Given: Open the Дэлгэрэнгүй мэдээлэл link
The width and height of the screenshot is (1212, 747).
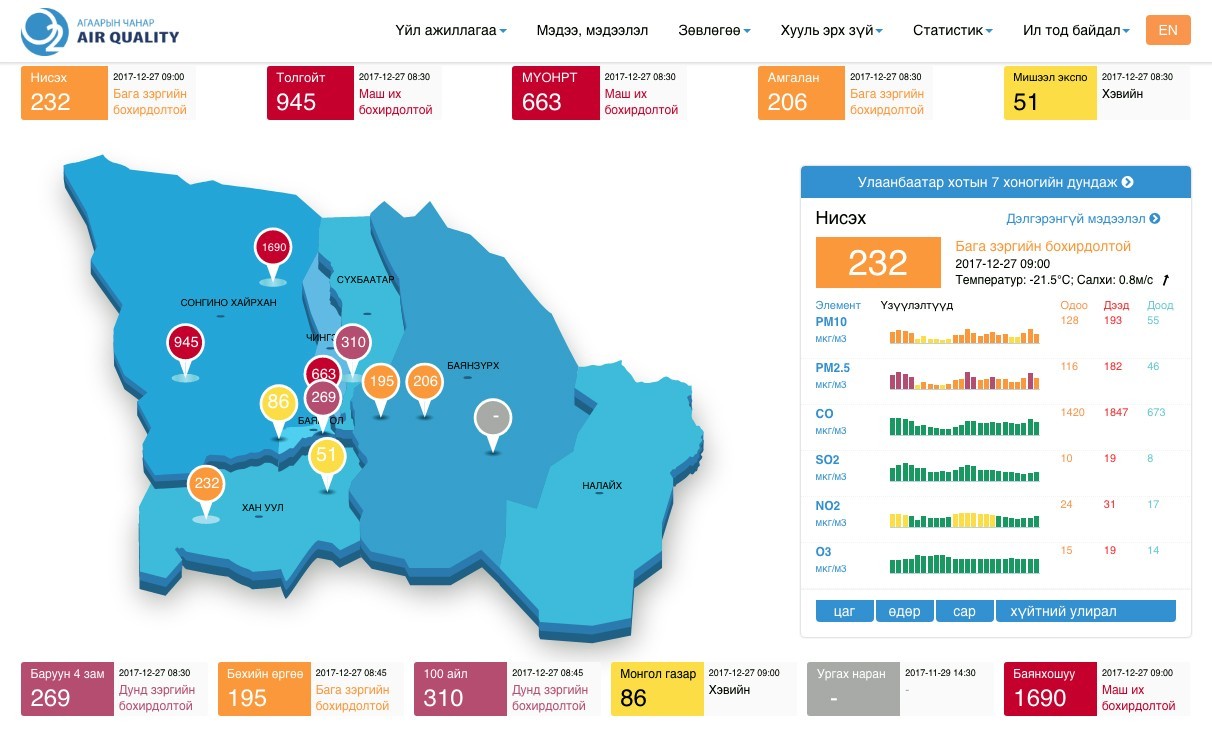Looking at the screenshot, I should coord(1082,219).
